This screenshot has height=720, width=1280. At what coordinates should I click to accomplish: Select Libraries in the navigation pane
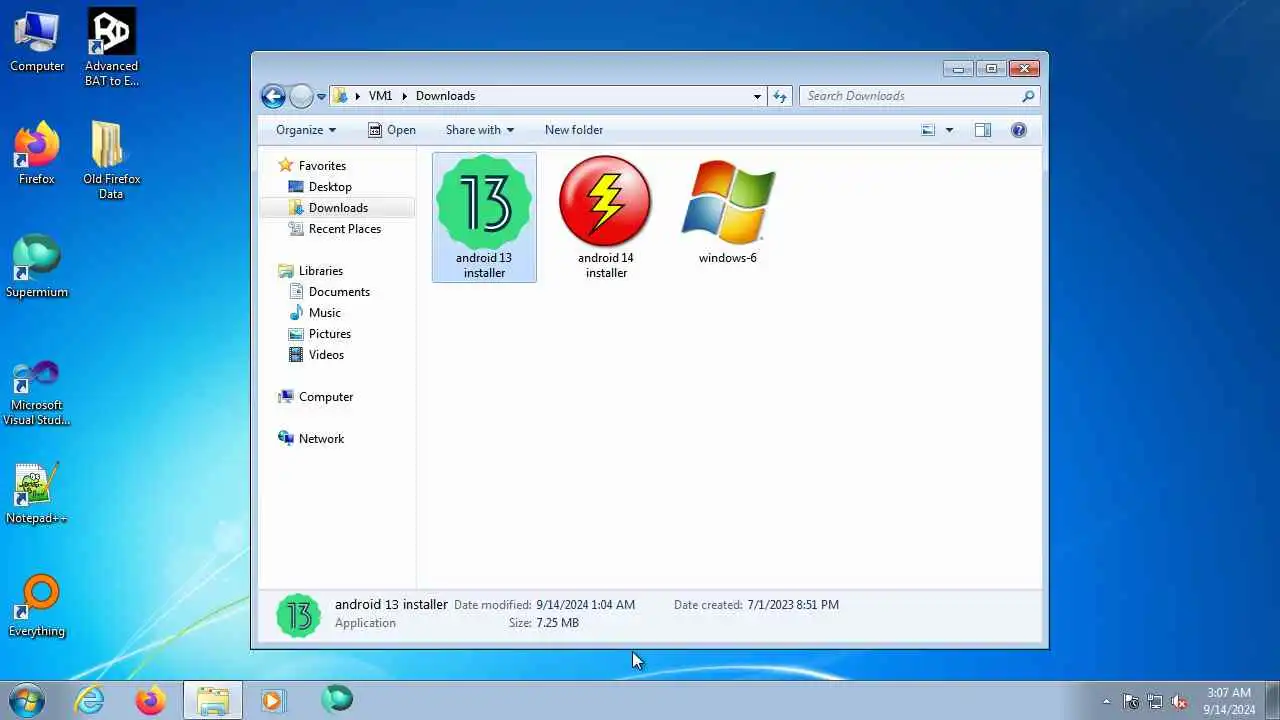click(x=320, y=271)
